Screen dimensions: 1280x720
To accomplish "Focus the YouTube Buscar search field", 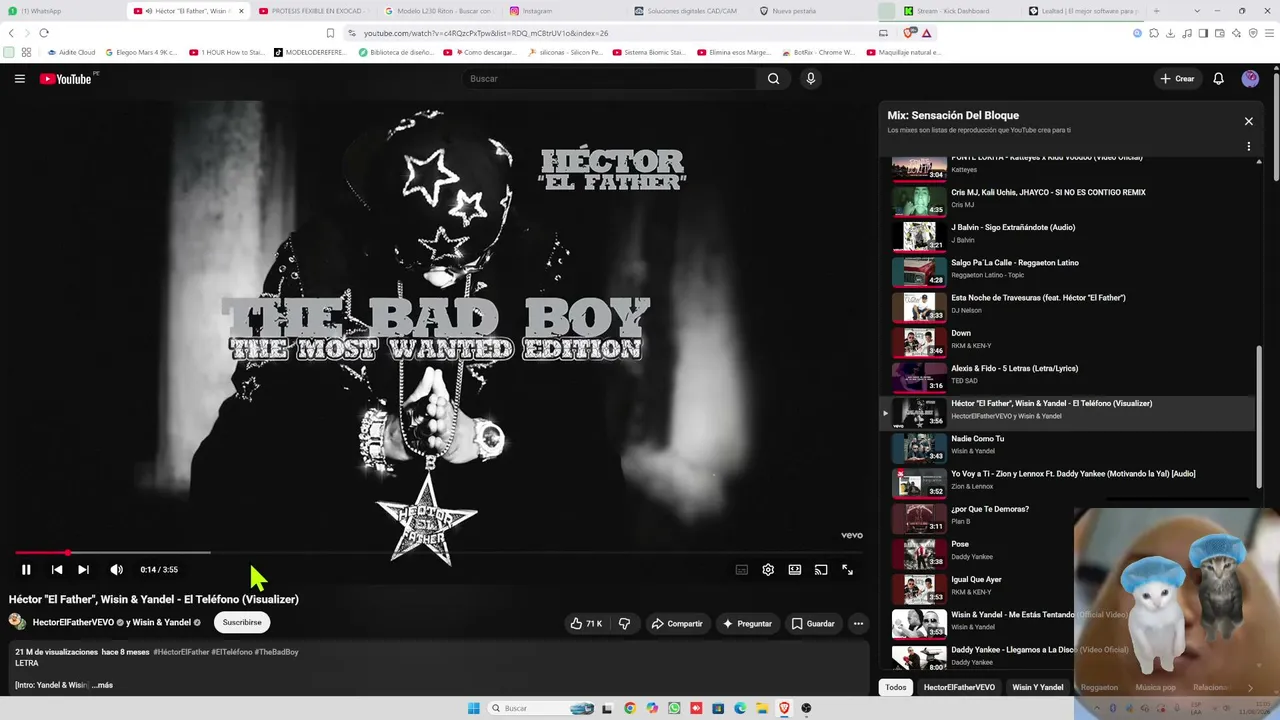I will (608, 79).
